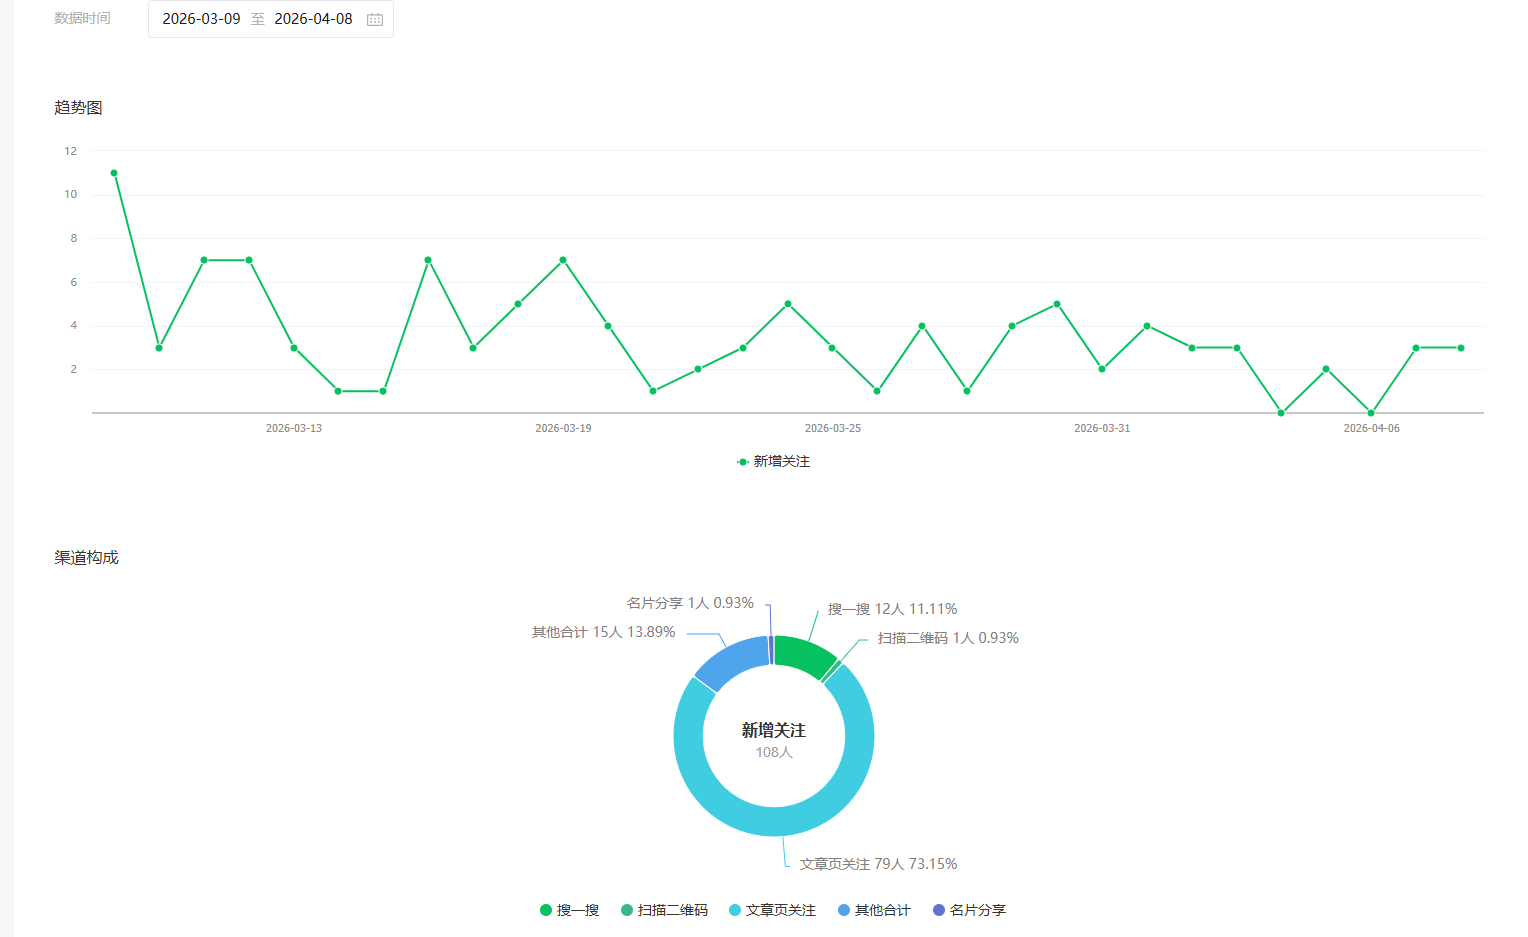Click the start date 2026-03-09 field
The image size is (1528, 937).
pos(201,19)
